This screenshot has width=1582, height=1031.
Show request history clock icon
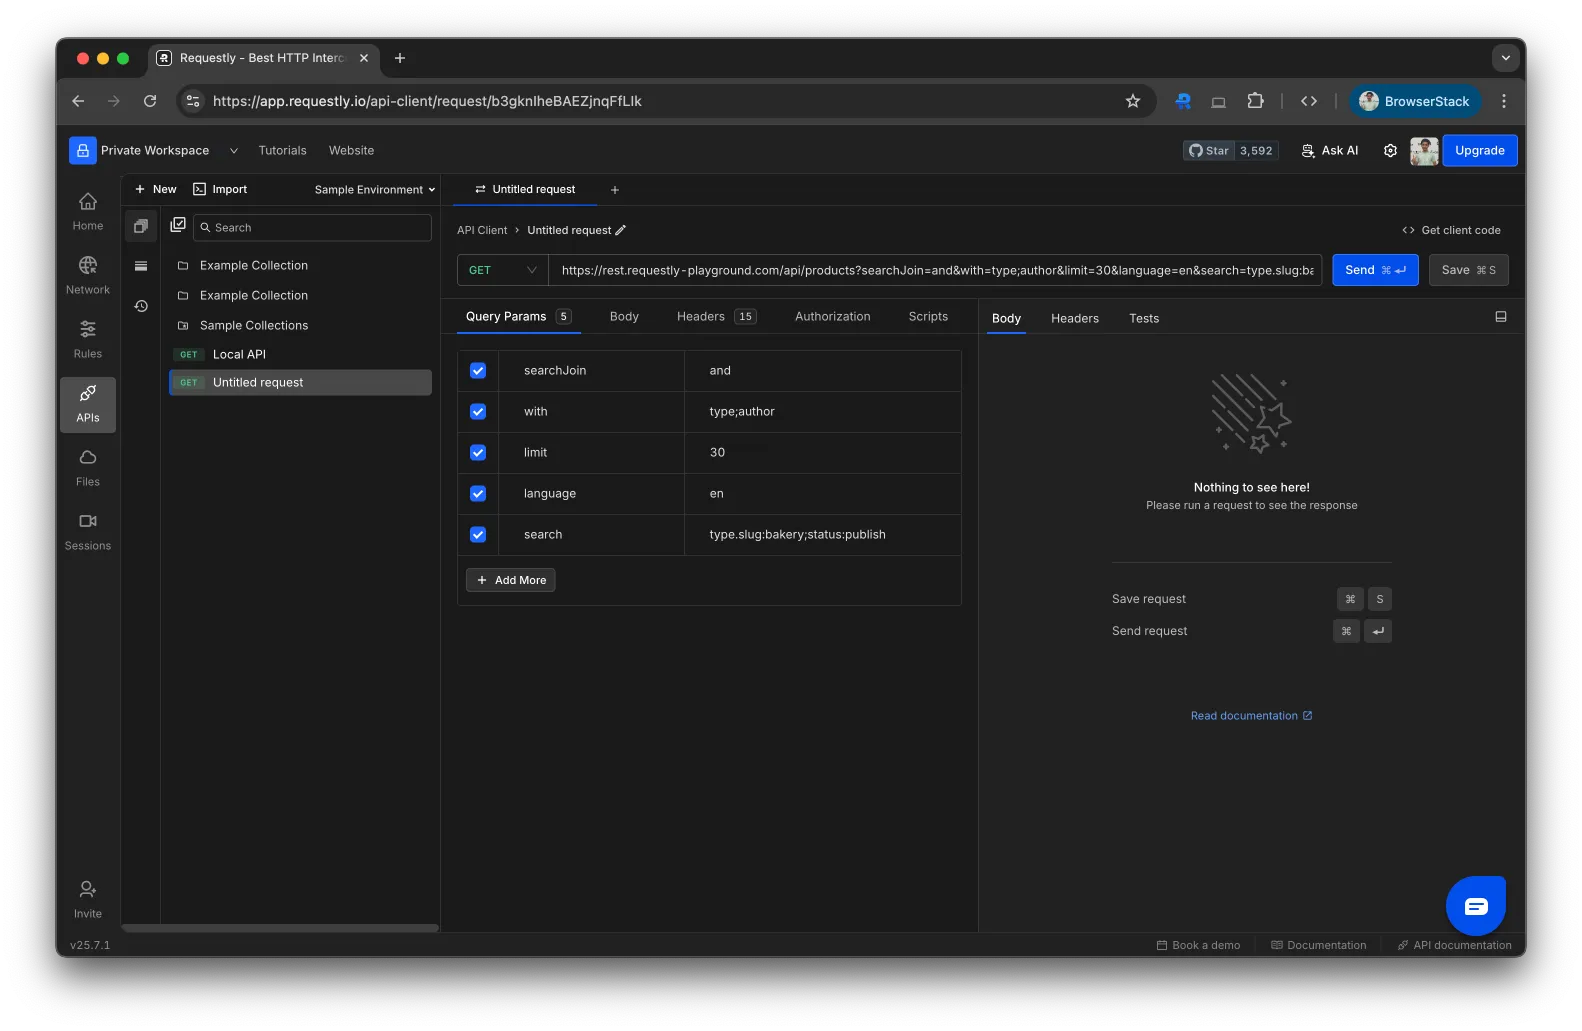pos(141,306)
